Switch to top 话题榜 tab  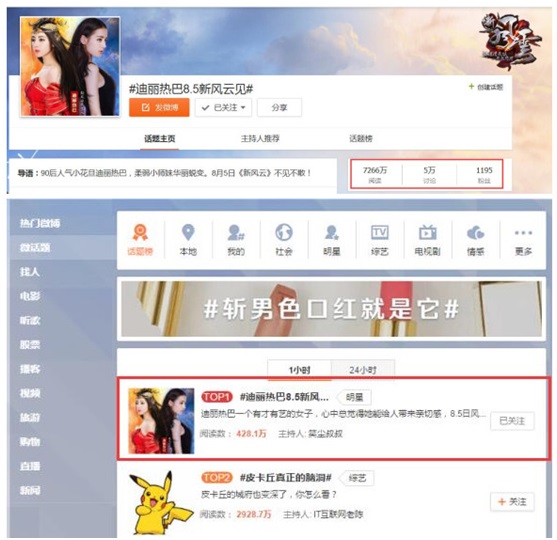[361, 139]
